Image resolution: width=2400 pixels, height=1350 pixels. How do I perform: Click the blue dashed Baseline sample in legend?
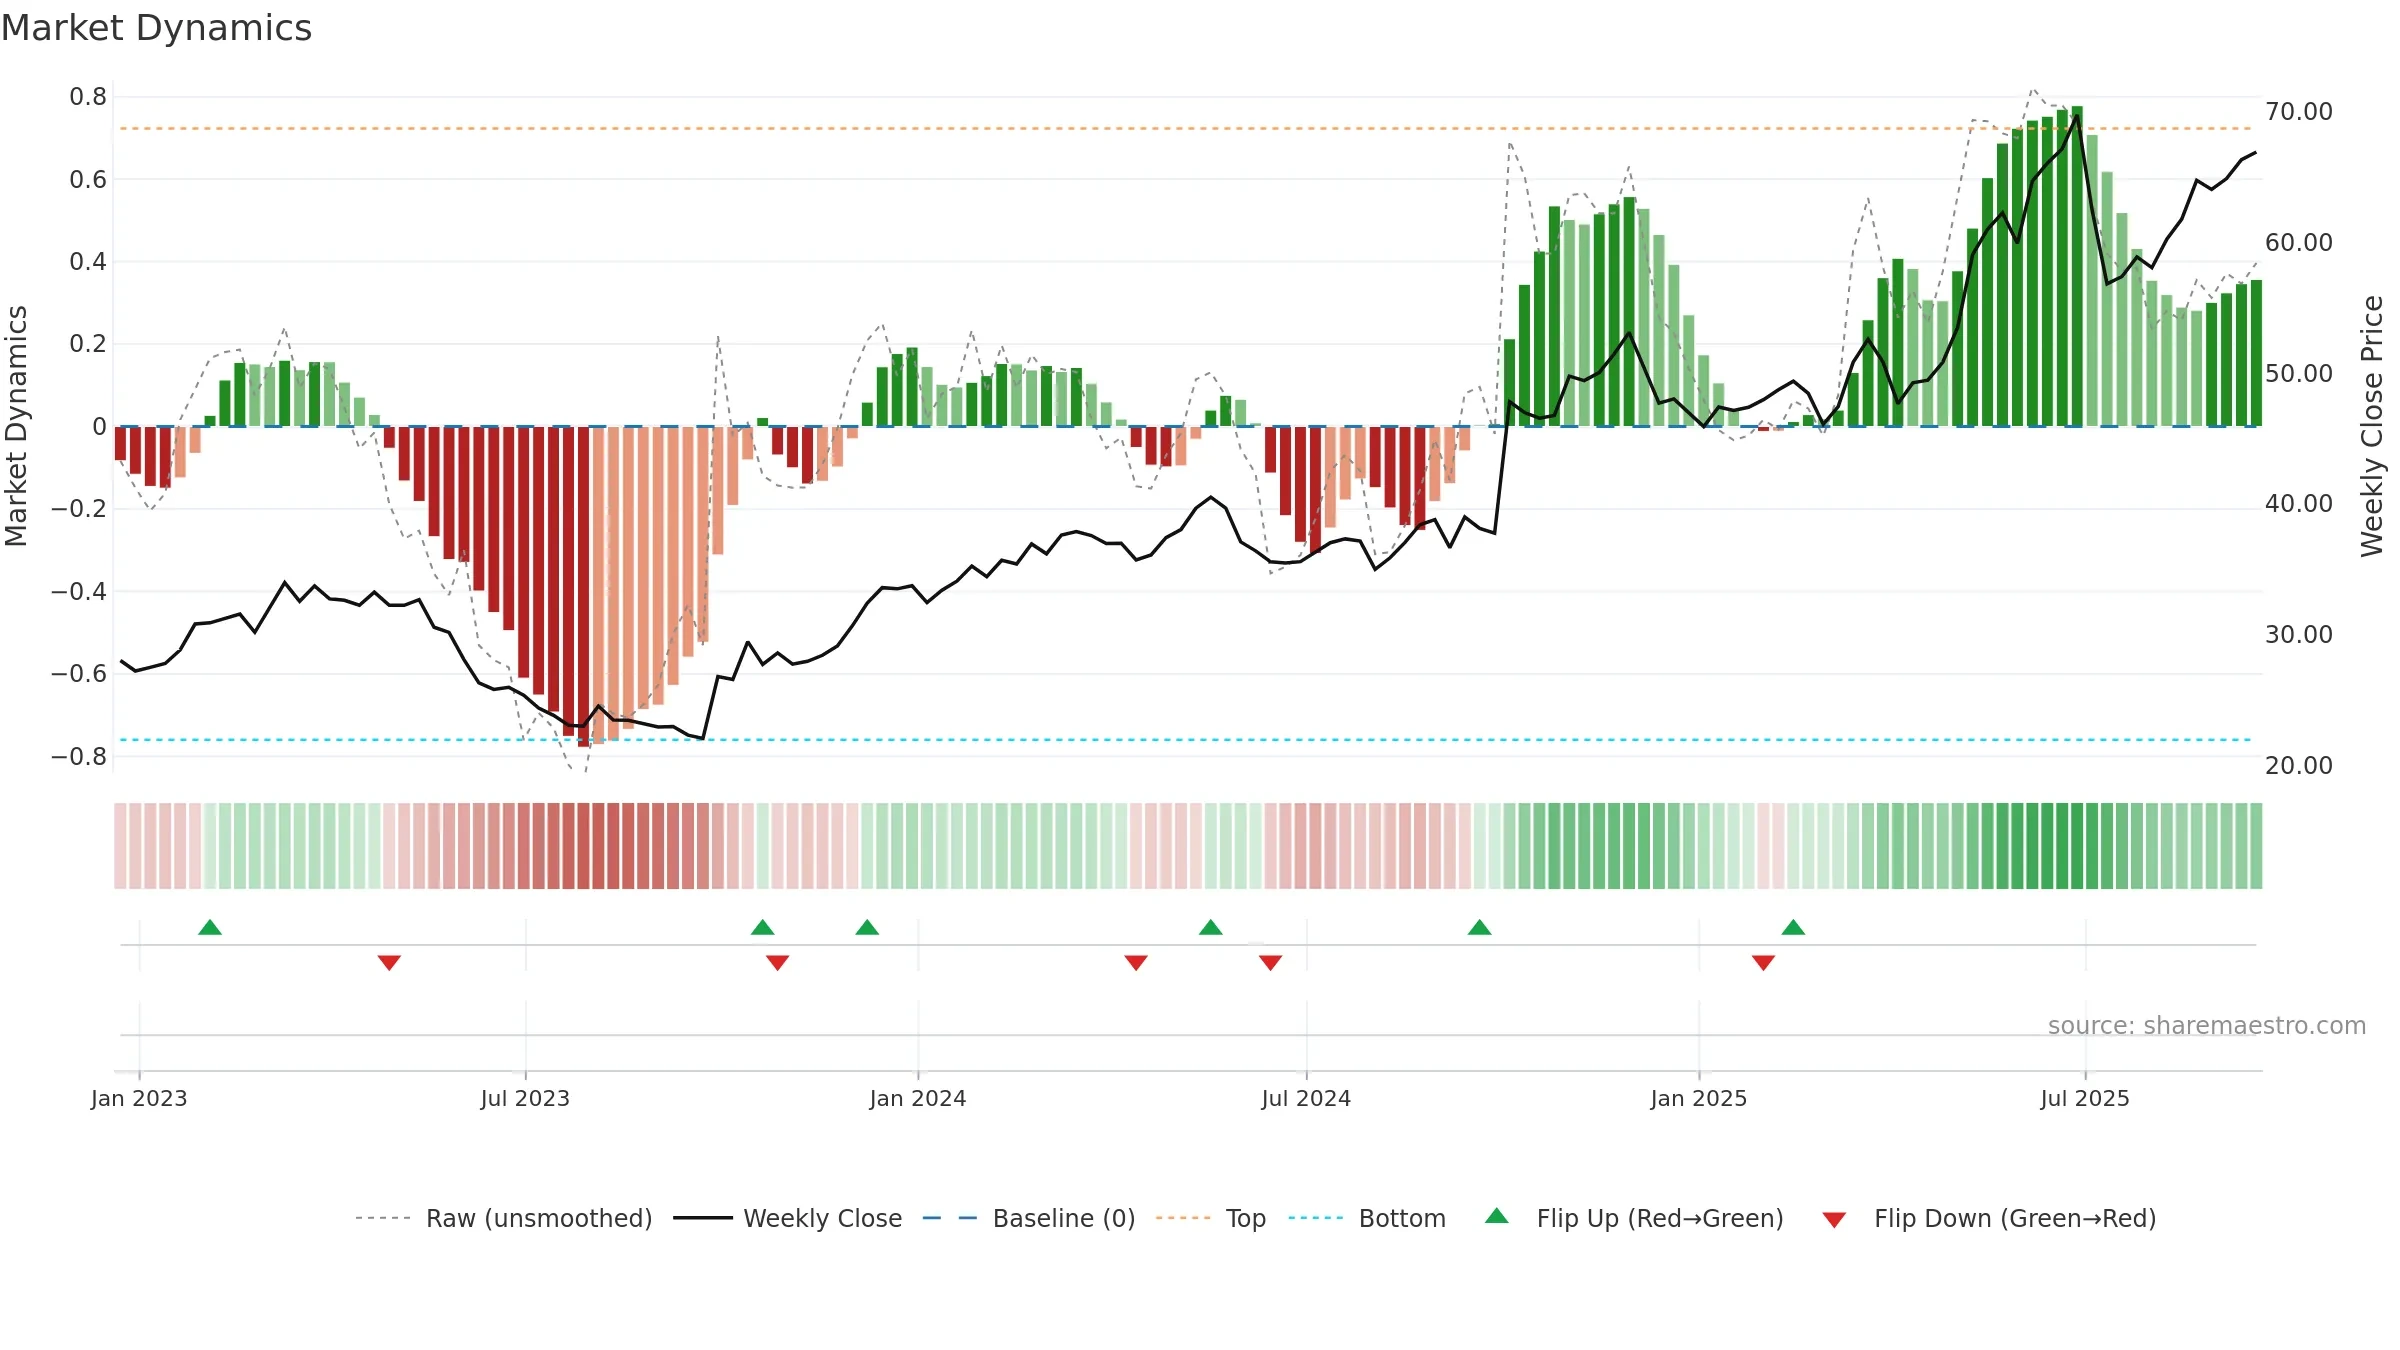click(x=950, y=1218)
